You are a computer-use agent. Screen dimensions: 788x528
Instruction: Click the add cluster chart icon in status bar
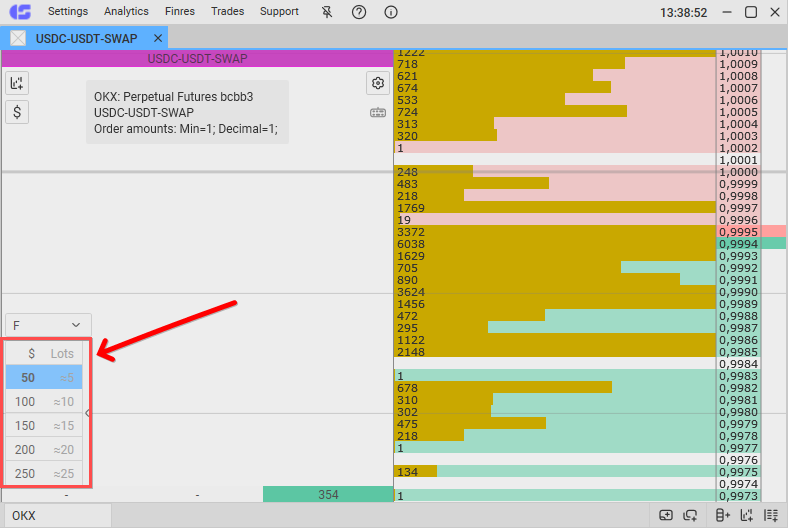pyautogui.click(x=747, y=515)
